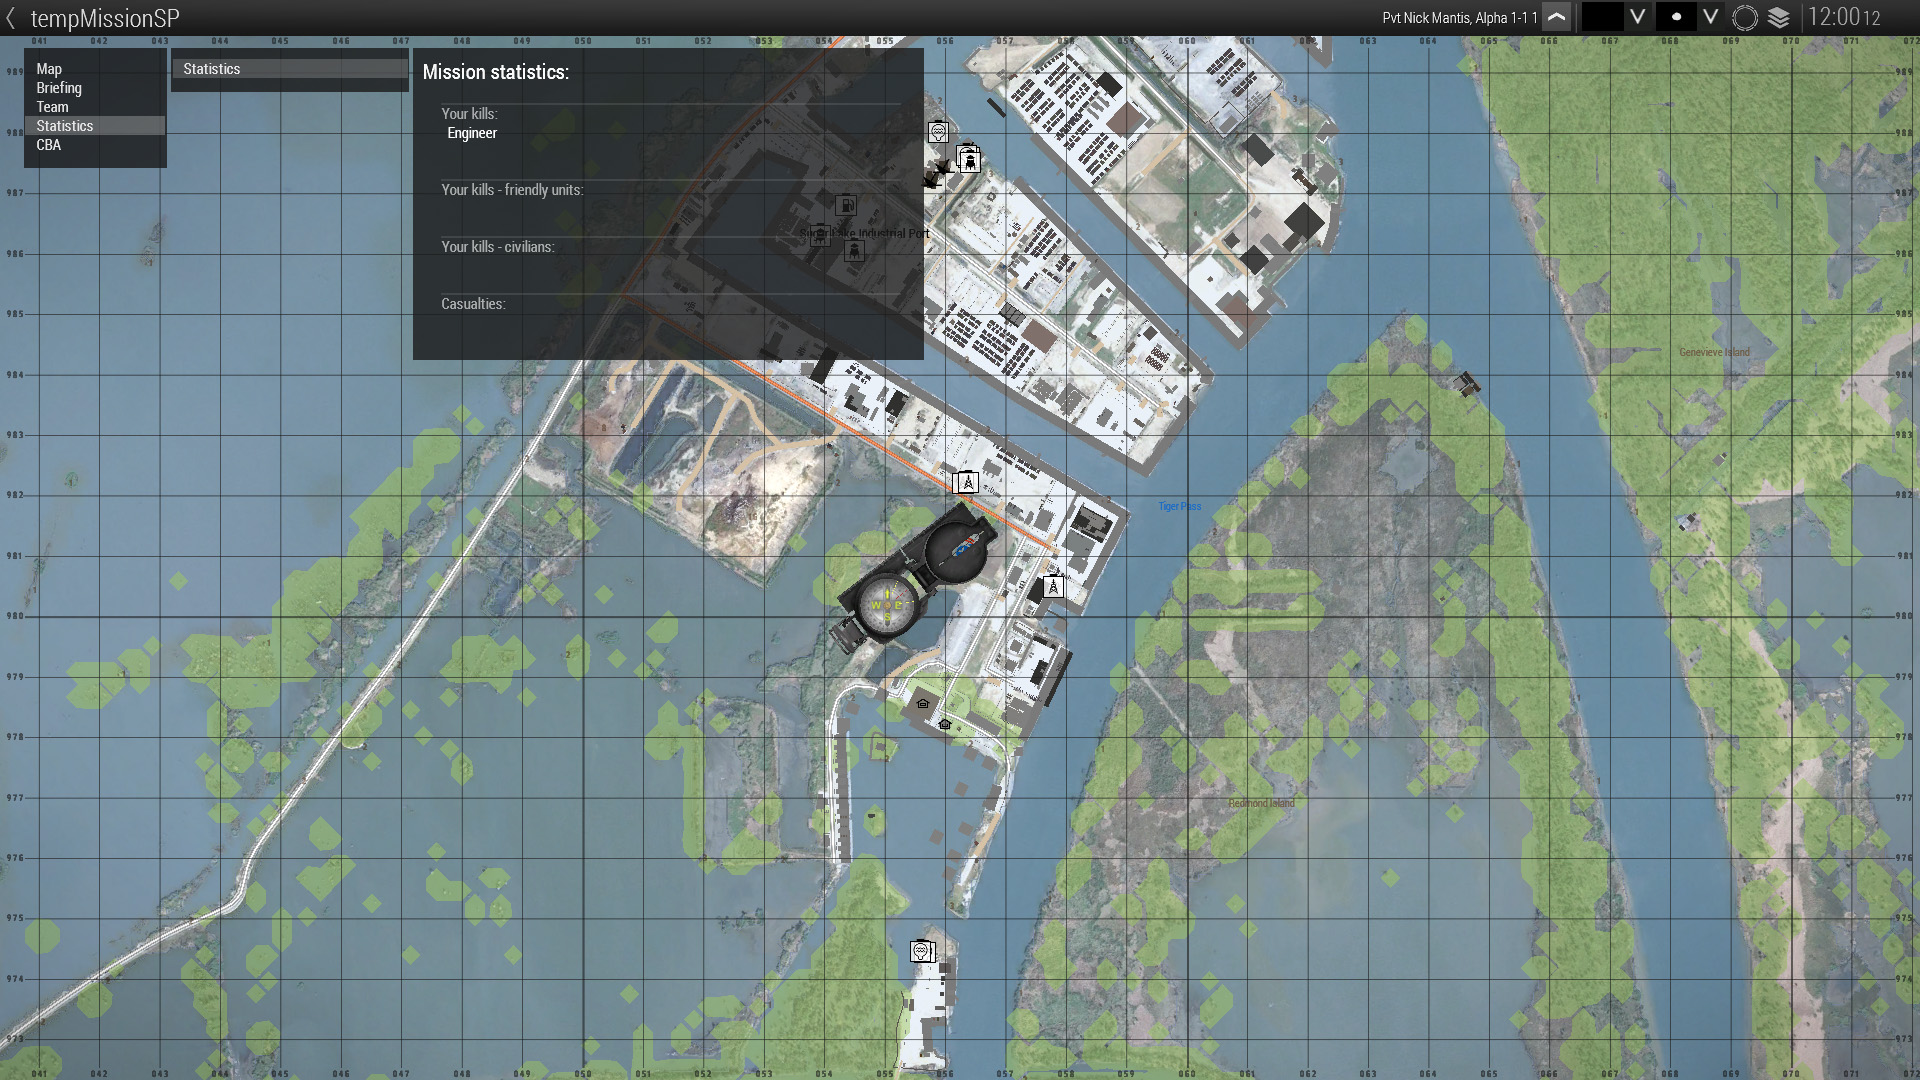
Task: Click the lower house icon south of compass
Action: [x=944, y=724]
